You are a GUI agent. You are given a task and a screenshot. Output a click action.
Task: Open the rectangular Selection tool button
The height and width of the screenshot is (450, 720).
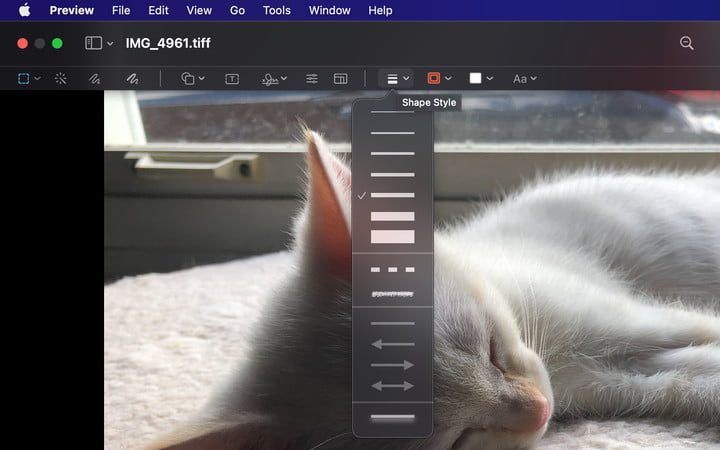[x=29, y=78]
